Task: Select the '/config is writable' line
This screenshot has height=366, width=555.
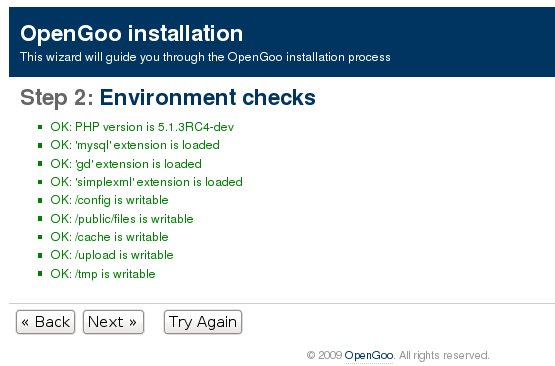Action: coord(109,200)
